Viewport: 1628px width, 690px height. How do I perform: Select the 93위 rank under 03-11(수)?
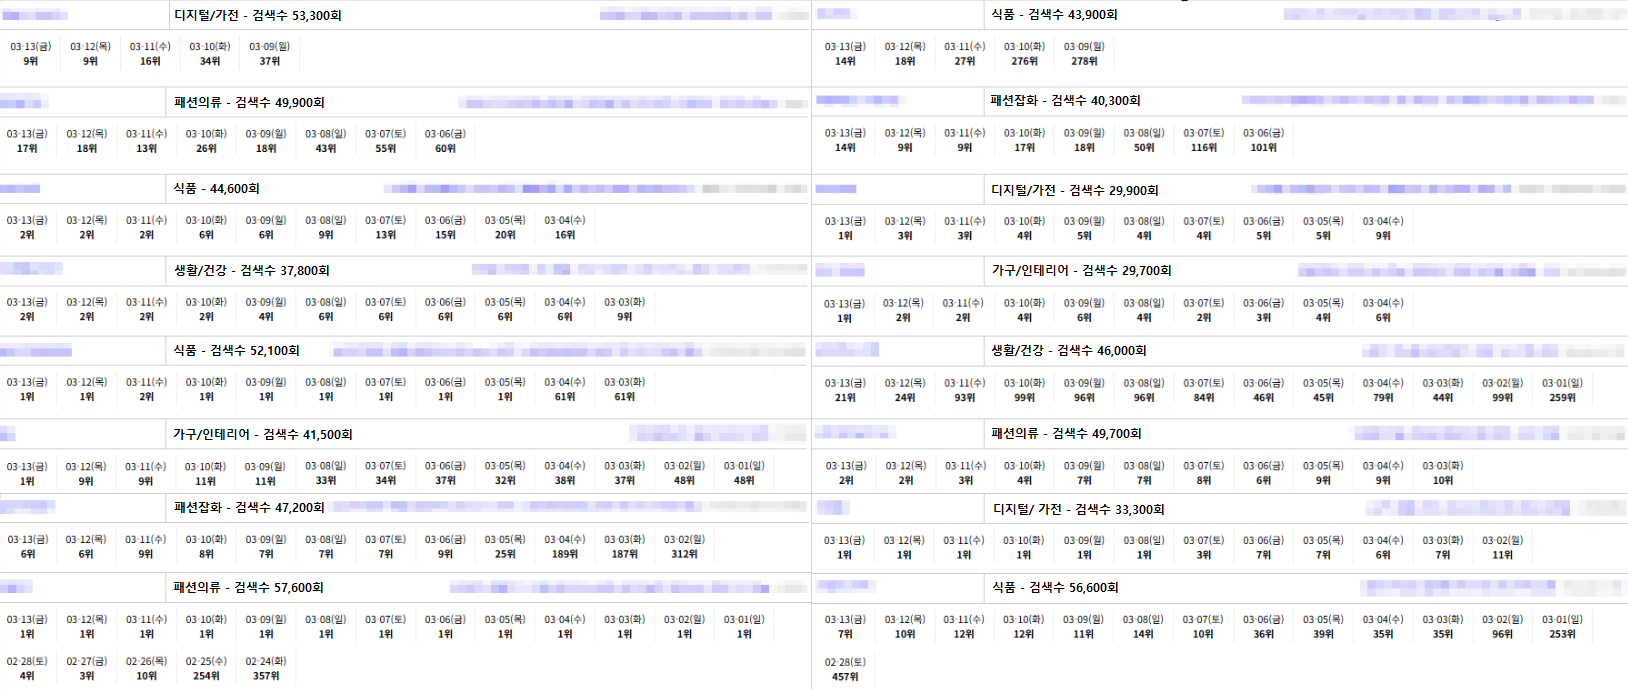tap(964, 398)
